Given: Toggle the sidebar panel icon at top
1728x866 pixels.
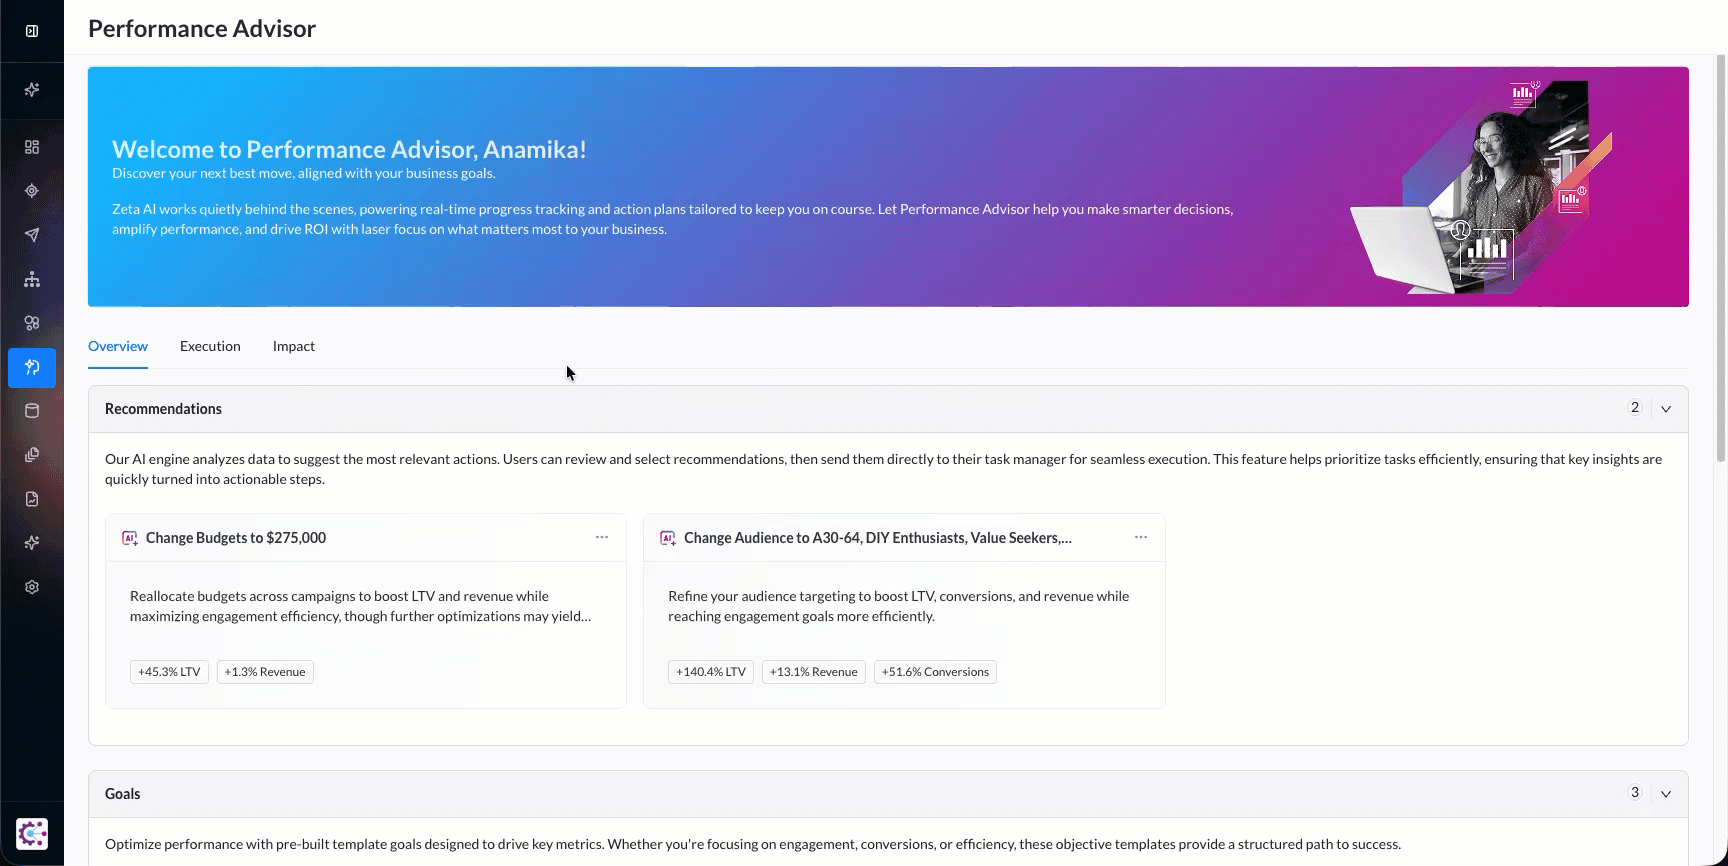Looking at the screenshot, I should [x=32, y=31].
